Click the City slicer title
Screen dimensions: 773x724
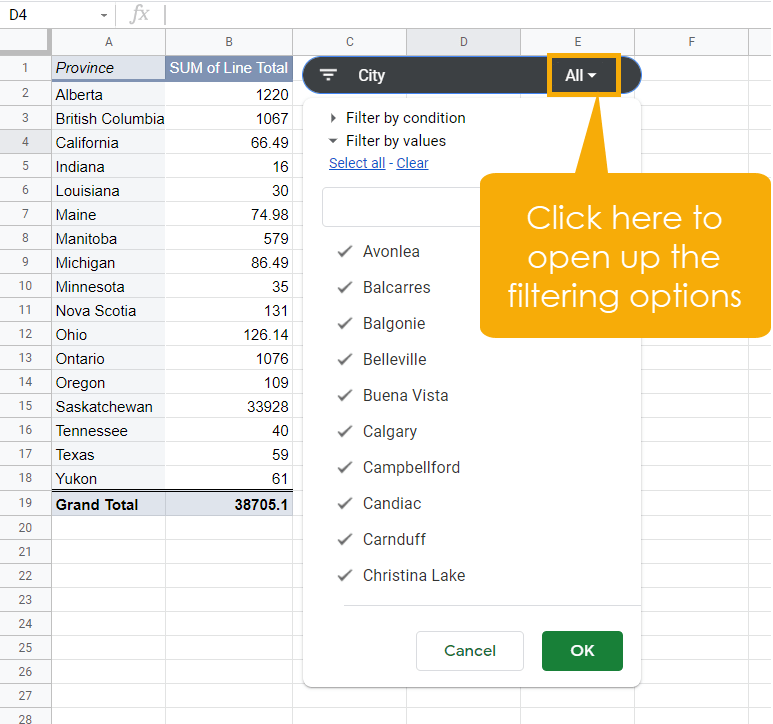pyautogui.click(x=371, y=75)
